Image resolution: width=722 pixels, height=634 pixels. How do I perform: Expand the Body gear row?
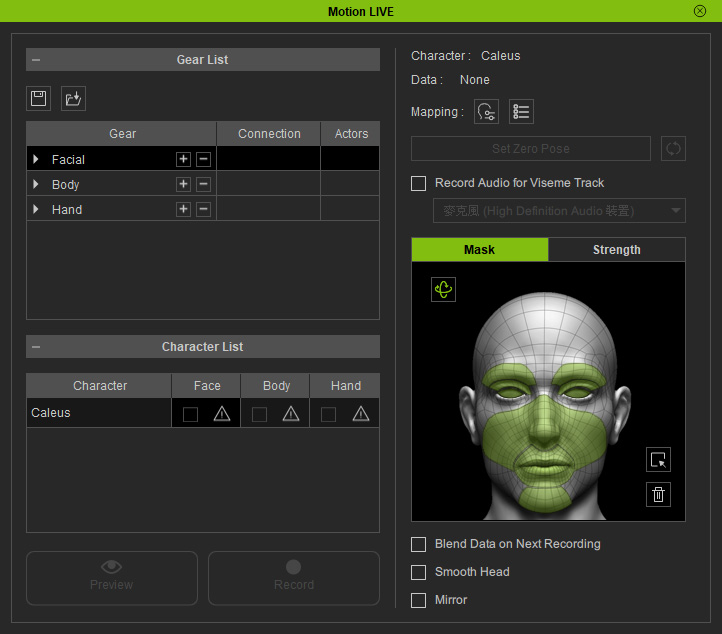pyautogui.click(x=36, y=184)
